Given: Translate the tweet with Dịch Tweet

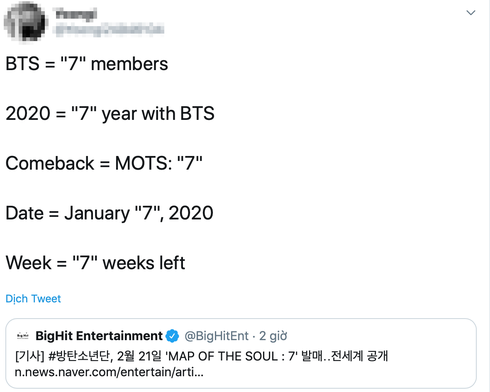Looking at the screenshot, I should (33, 299).
